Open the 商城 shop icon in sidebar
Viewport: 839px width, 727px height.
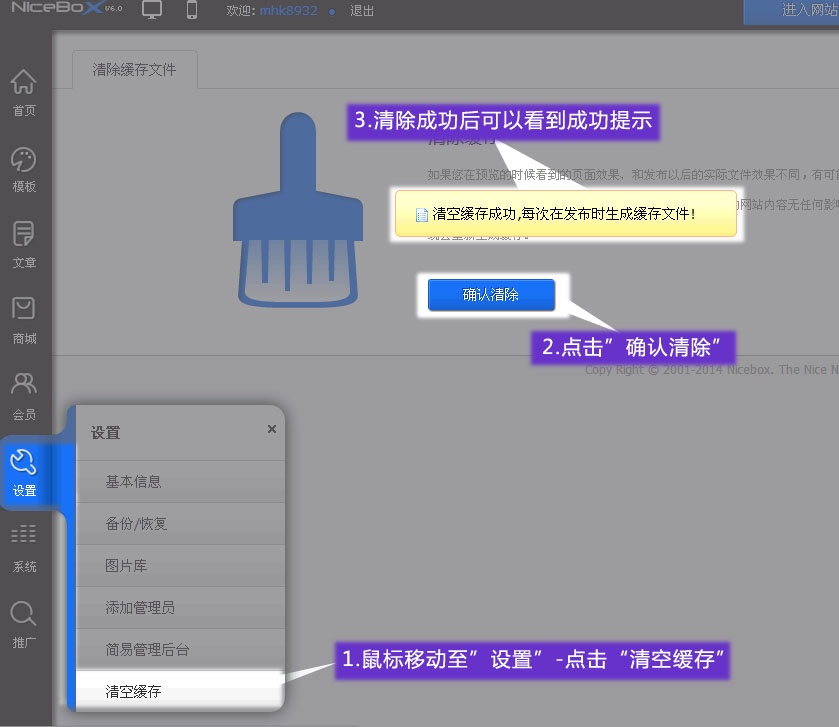tap(24, 312)
